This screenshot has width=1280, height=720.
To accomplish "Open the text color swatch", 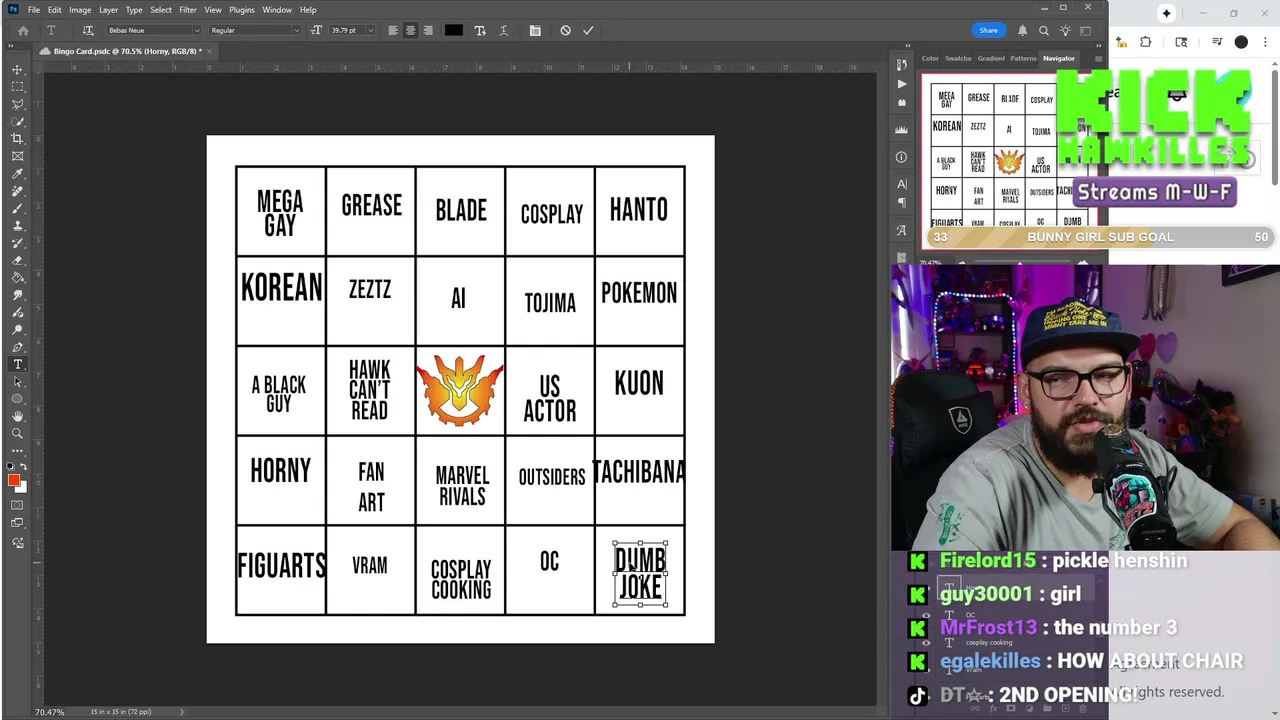I will click(x=454, y=30).
